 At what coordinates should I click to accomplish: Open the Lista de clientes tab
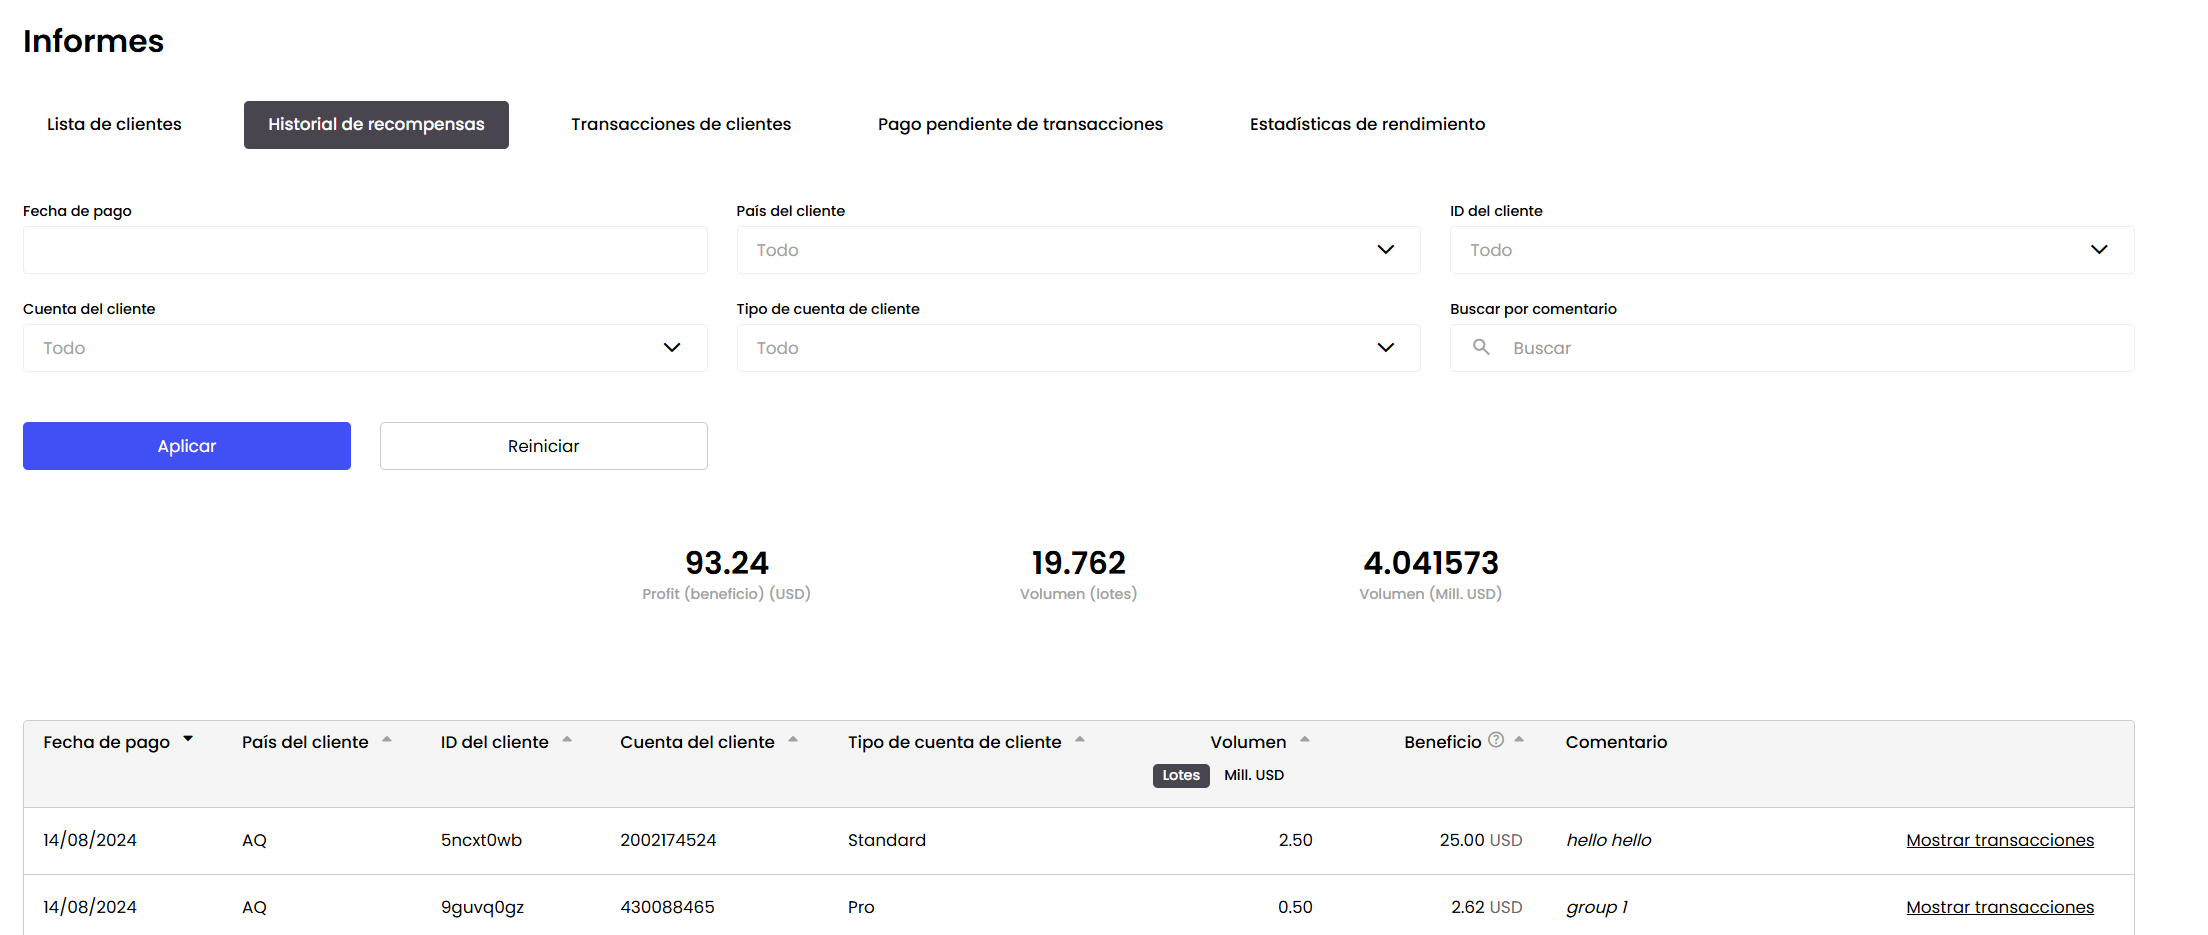tap(114, 124)
